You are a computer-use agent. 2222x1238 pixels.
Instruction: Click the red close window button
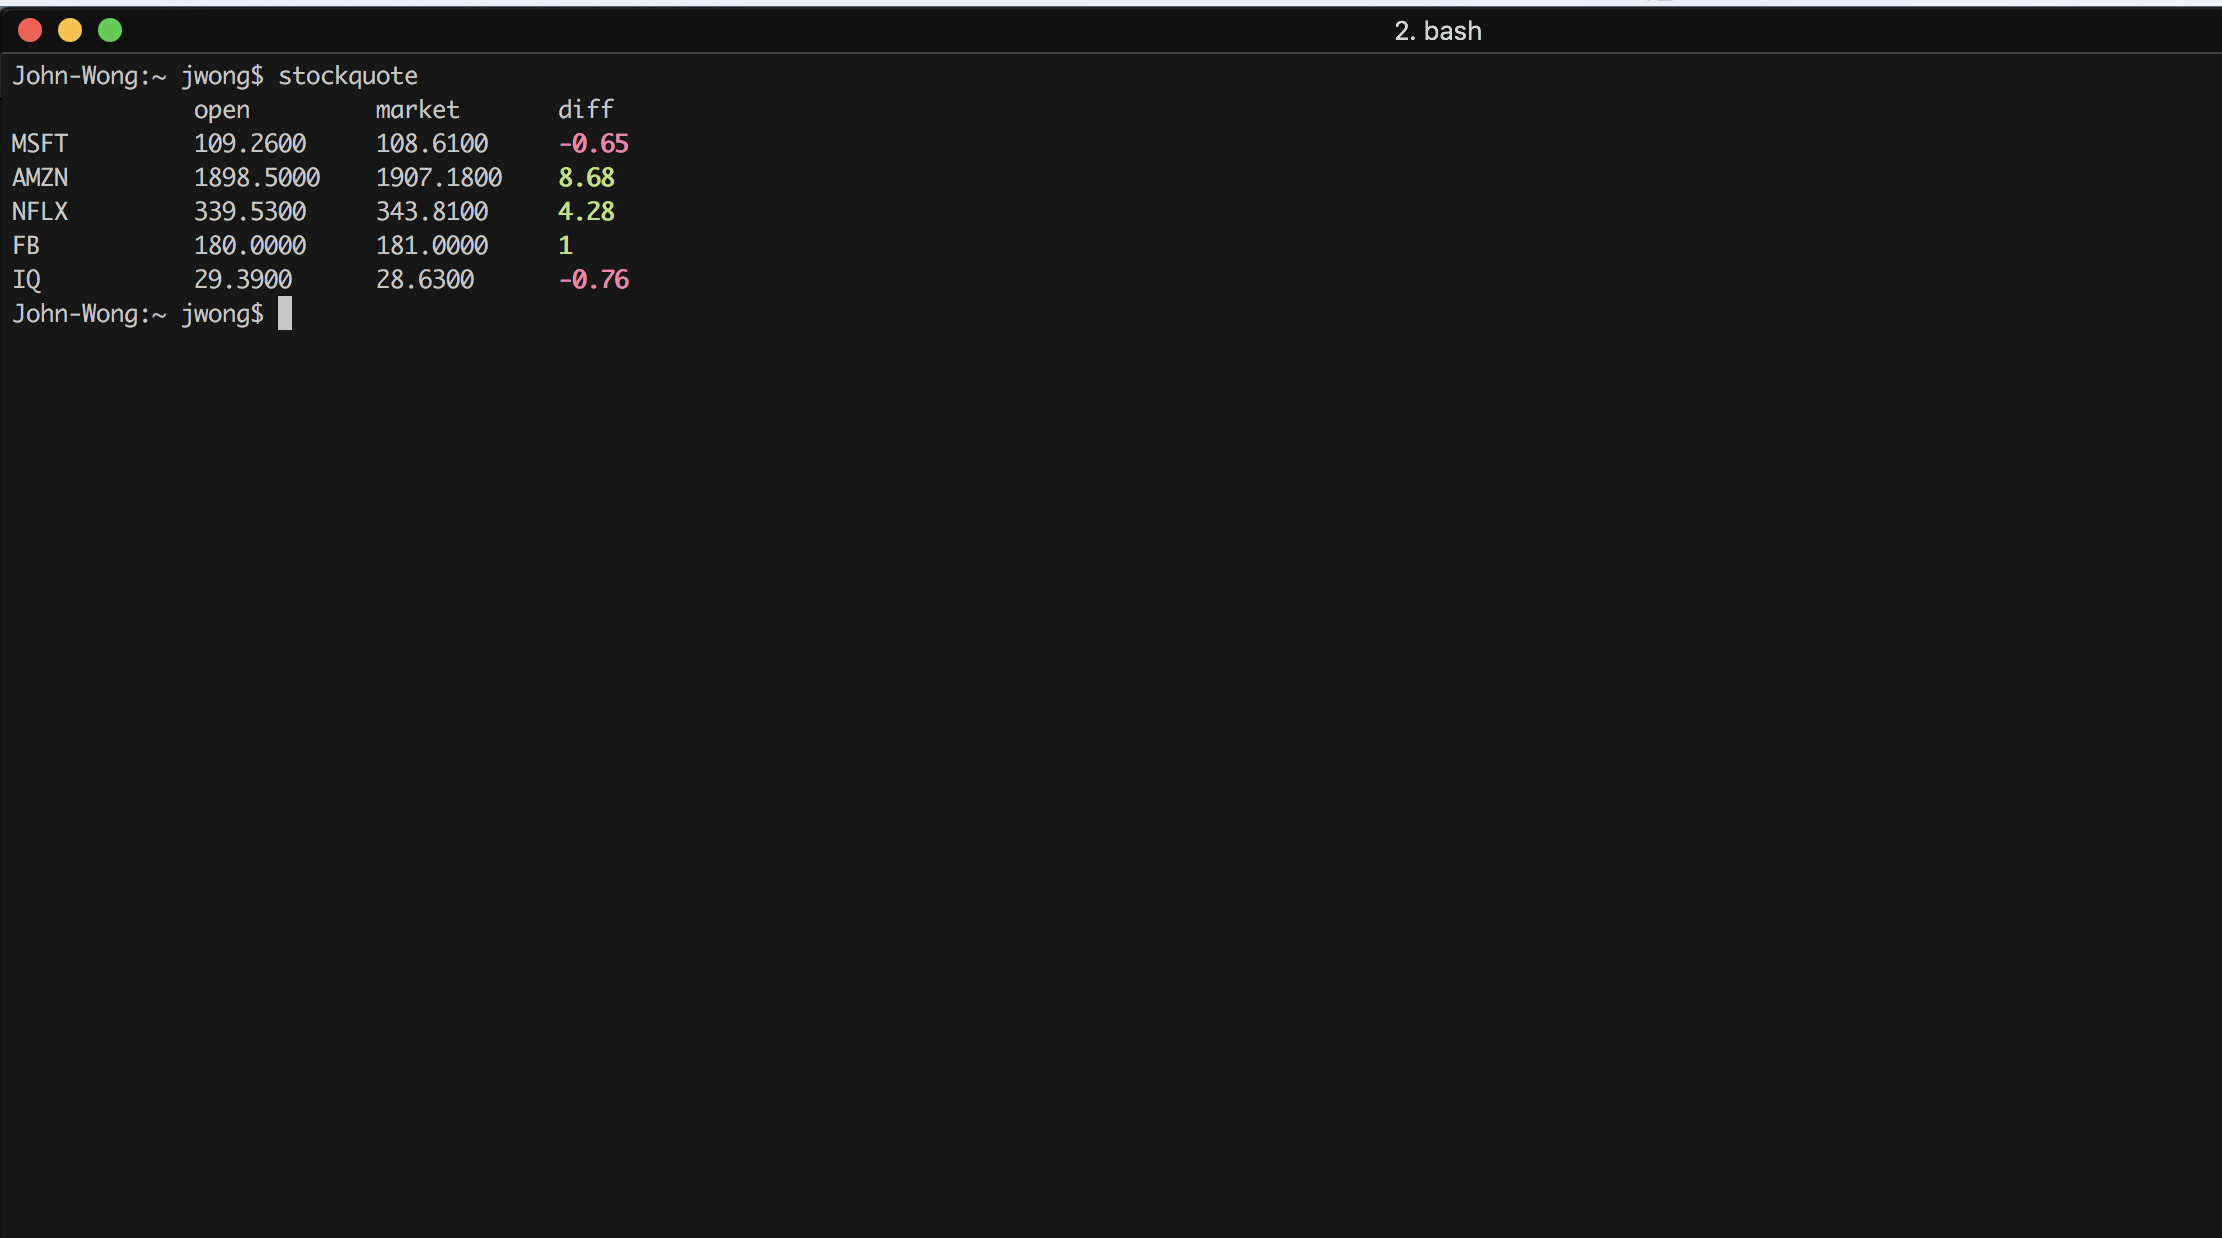(x=30, y=30)
